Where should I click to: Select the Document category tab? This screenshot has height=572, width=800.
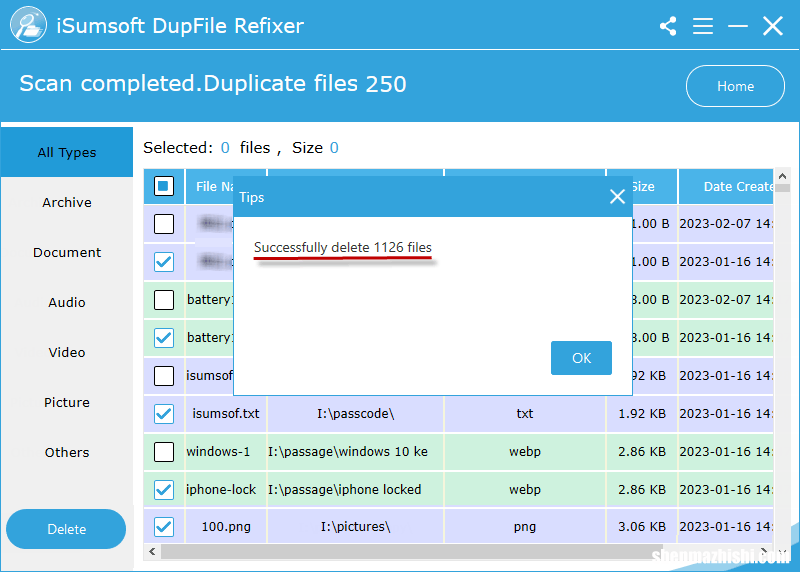pyautogui.click(x=67, y=253)
